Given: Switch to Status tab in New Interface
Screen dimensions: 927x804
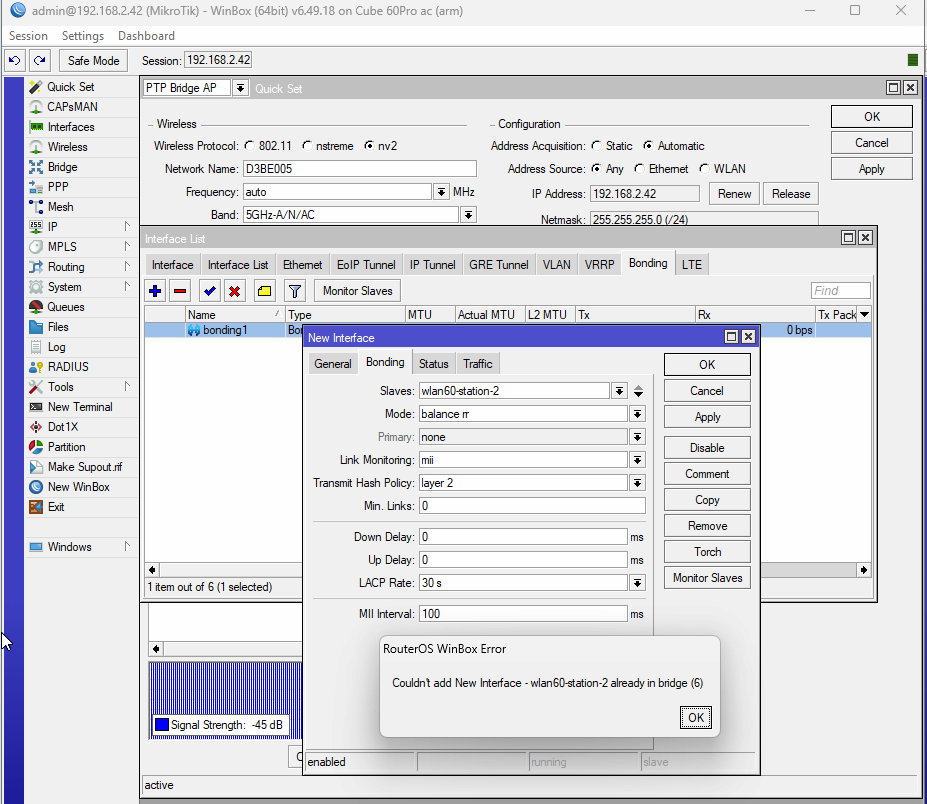Looking at the screenshot, I should point(433,364).
